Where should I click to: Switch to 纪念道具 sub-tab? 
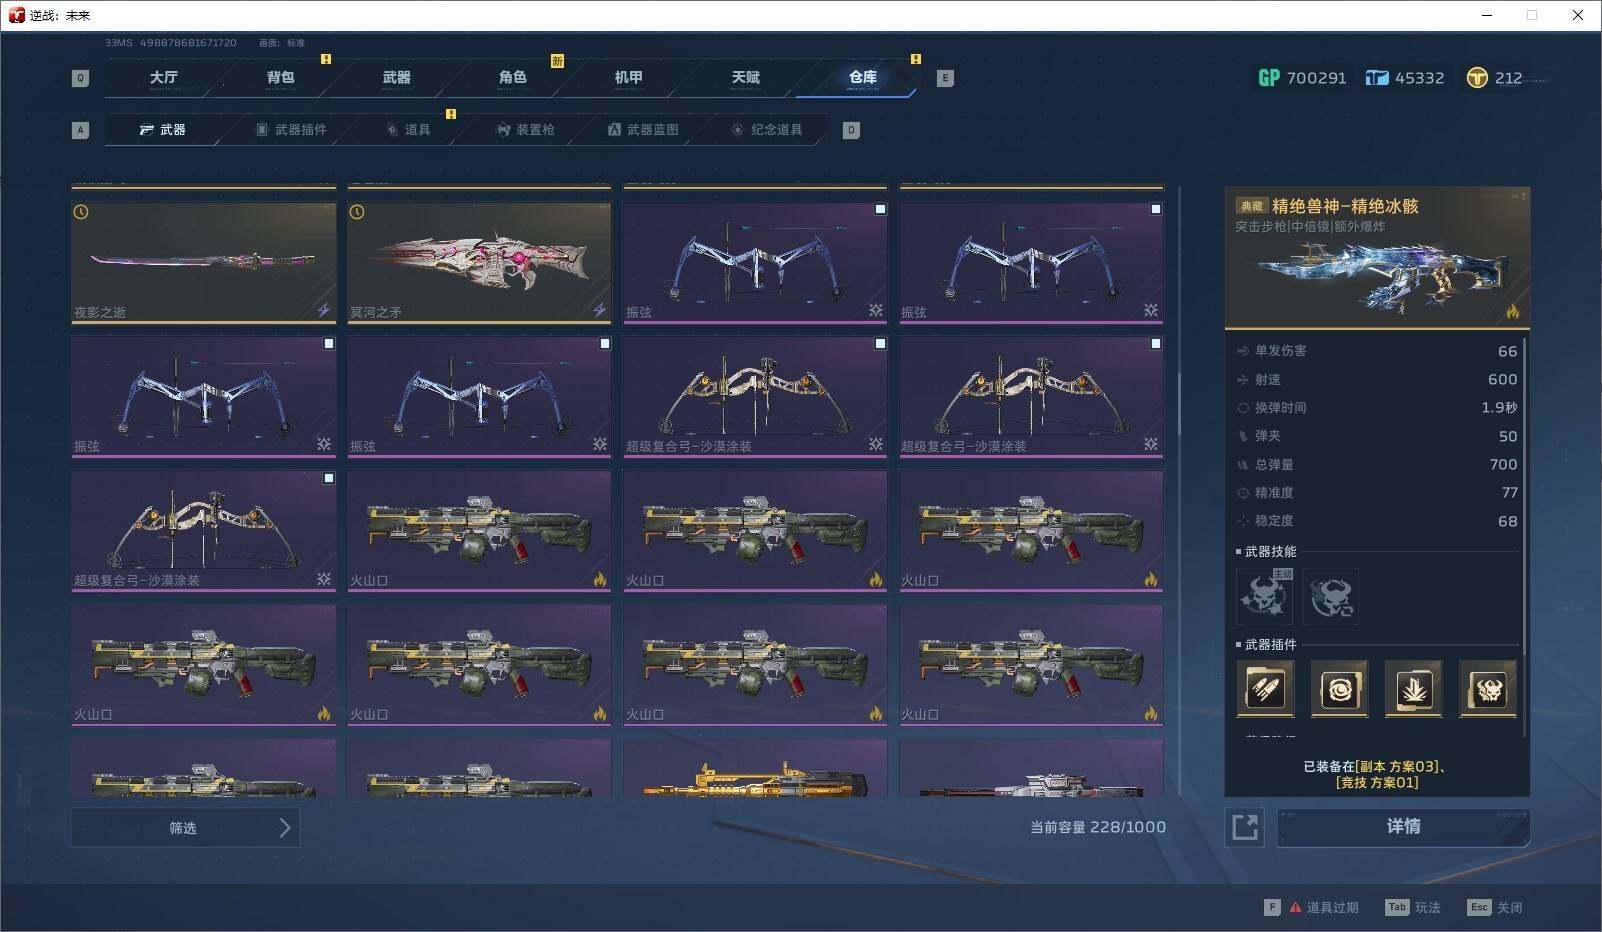click(x=766, y=130)
